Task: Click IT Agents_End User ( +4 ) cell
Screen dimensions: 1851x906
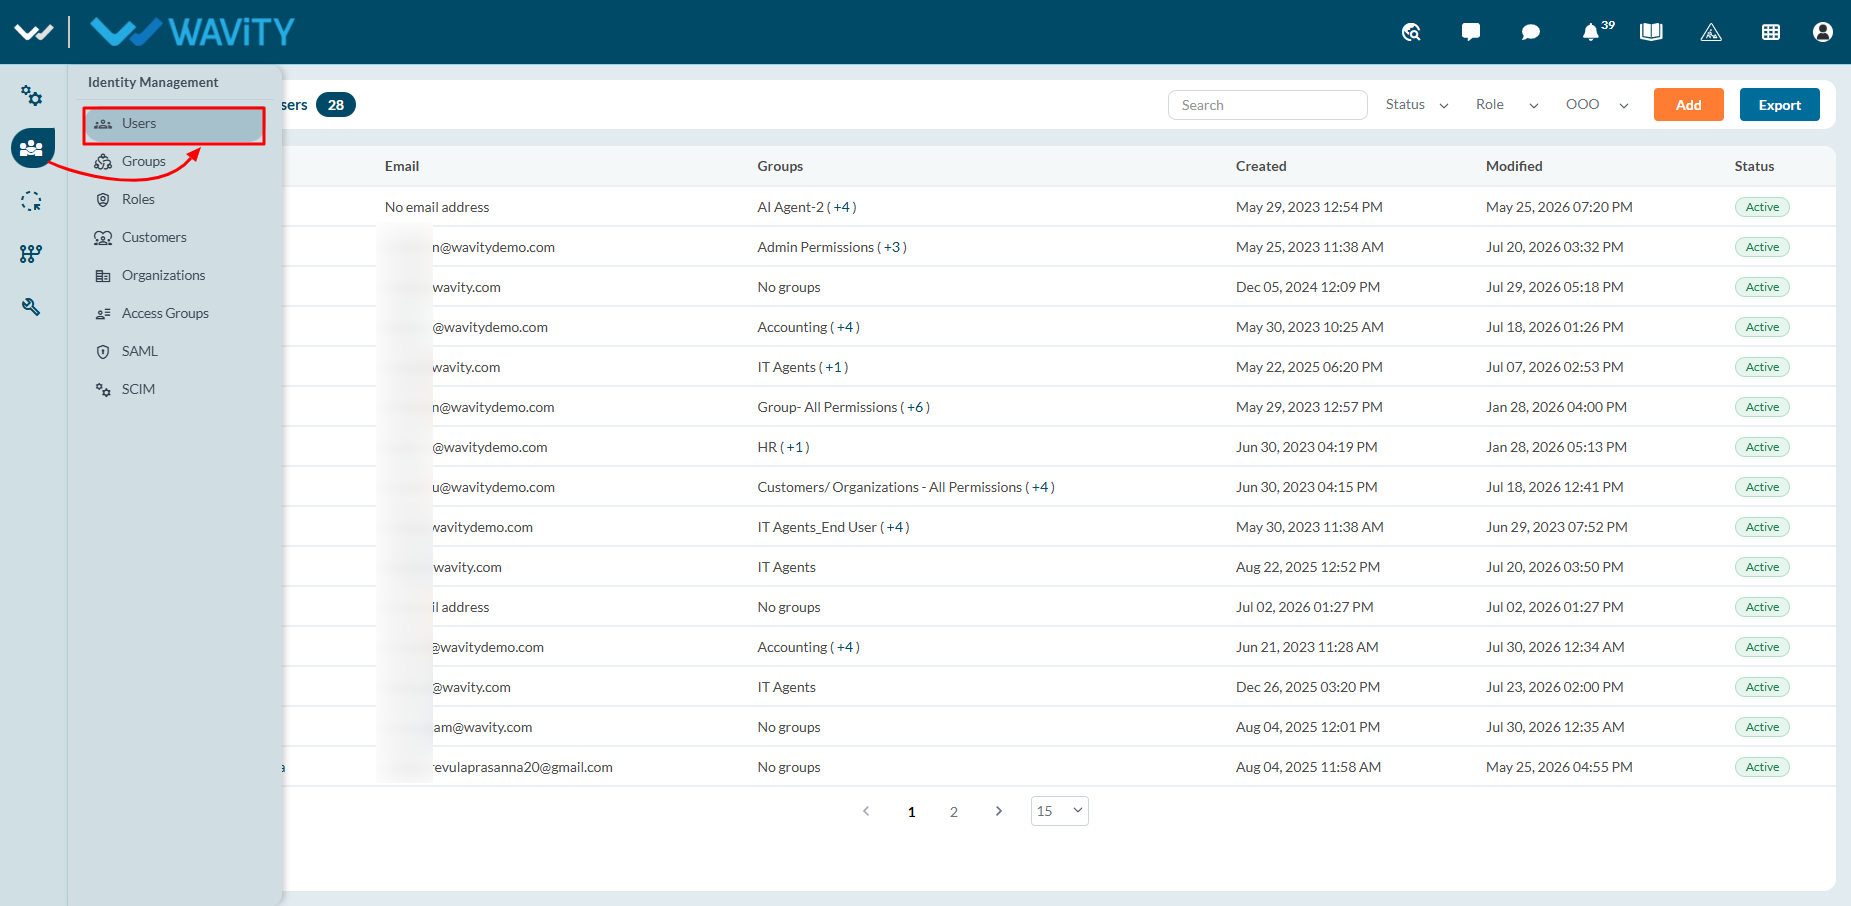Action: click(x=833, y=527)
